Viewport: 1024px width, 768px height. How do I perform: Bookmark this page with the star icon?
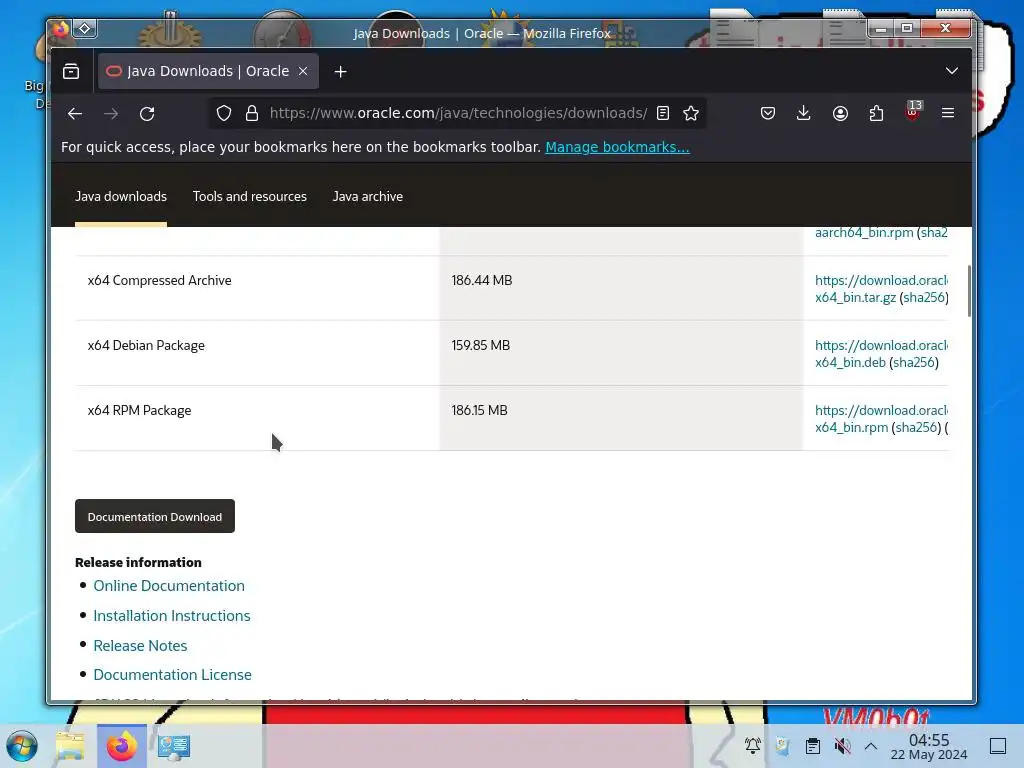[x=691, y=114]
